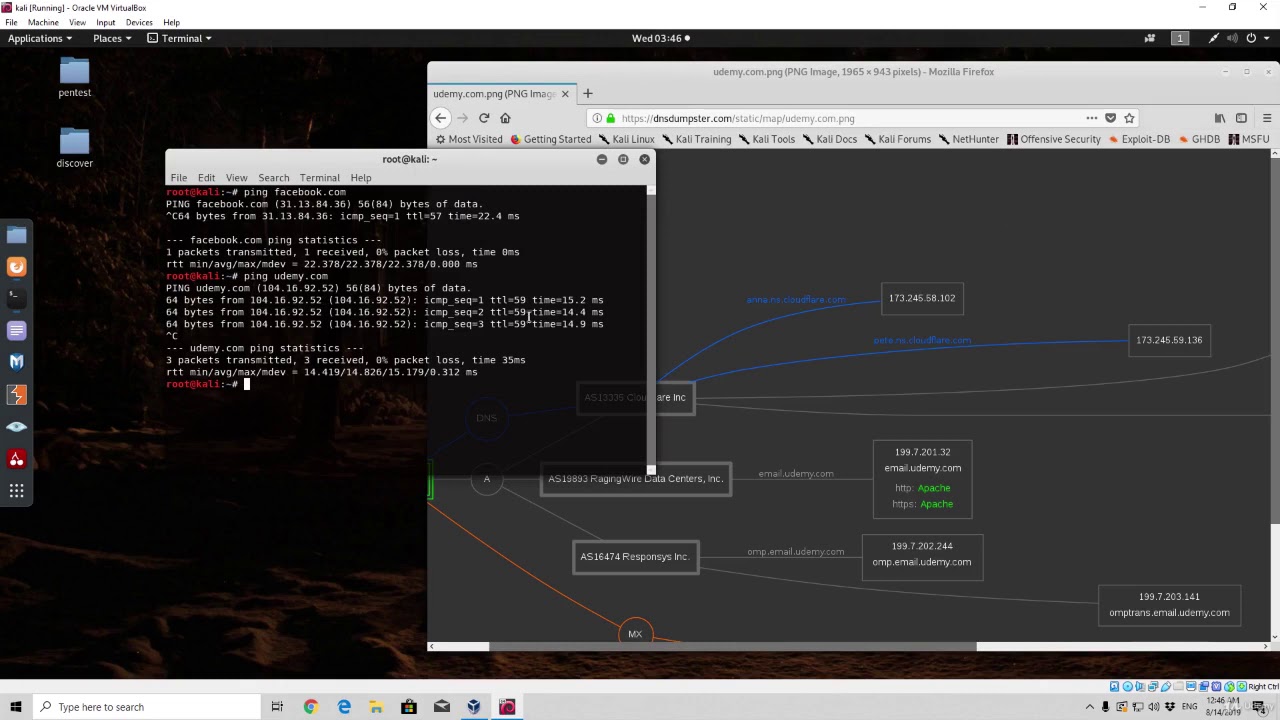
Task: Open Offensive Security bookmark
Action: point(1053,139)
